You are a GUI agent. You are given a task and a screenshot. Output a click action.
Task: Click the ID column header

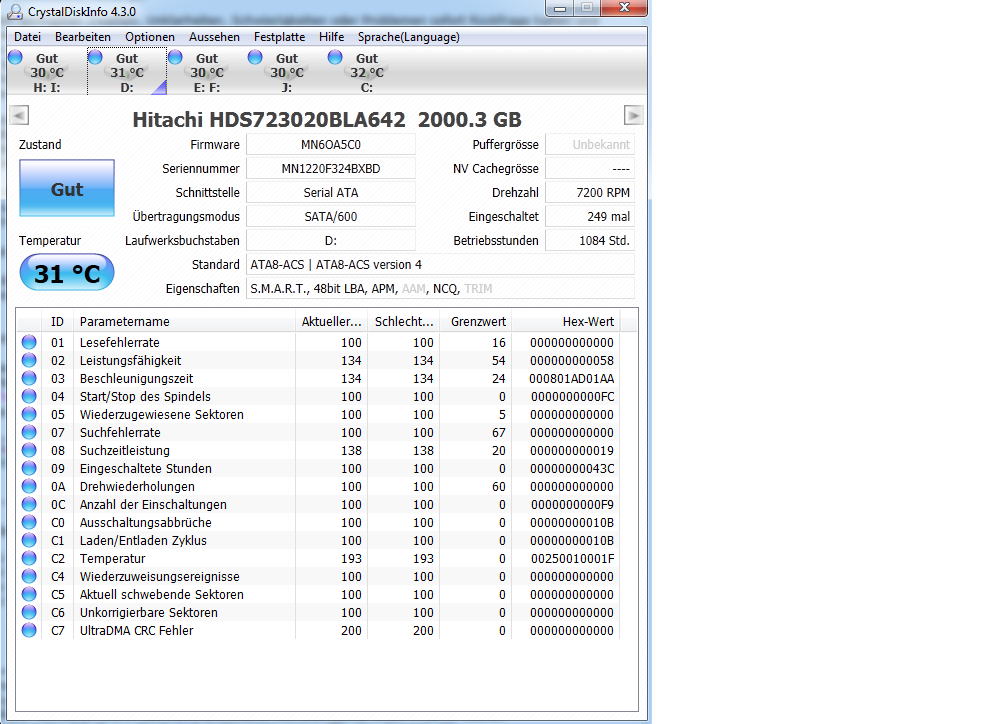(x=58, y=321)
